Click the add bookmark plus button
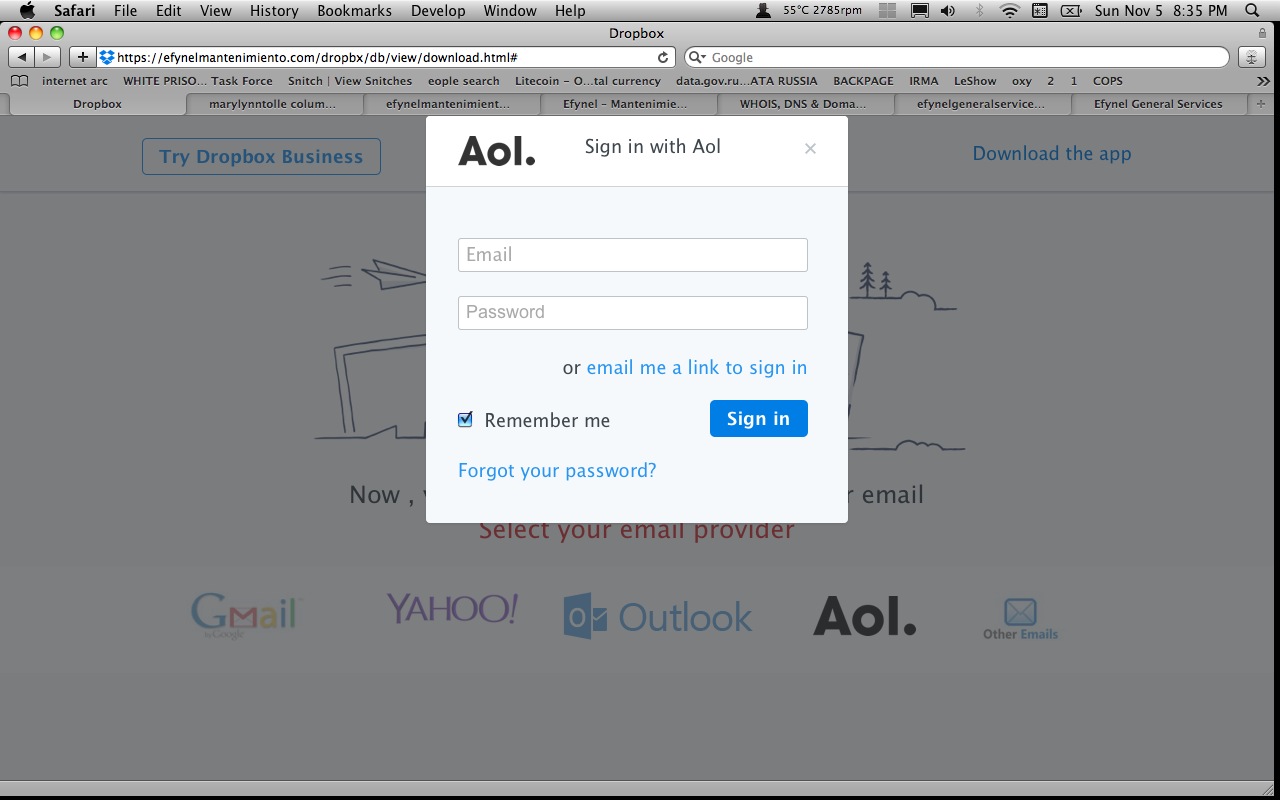The width and height of the screenshot is (1280, 800). [x=83, y=57]
